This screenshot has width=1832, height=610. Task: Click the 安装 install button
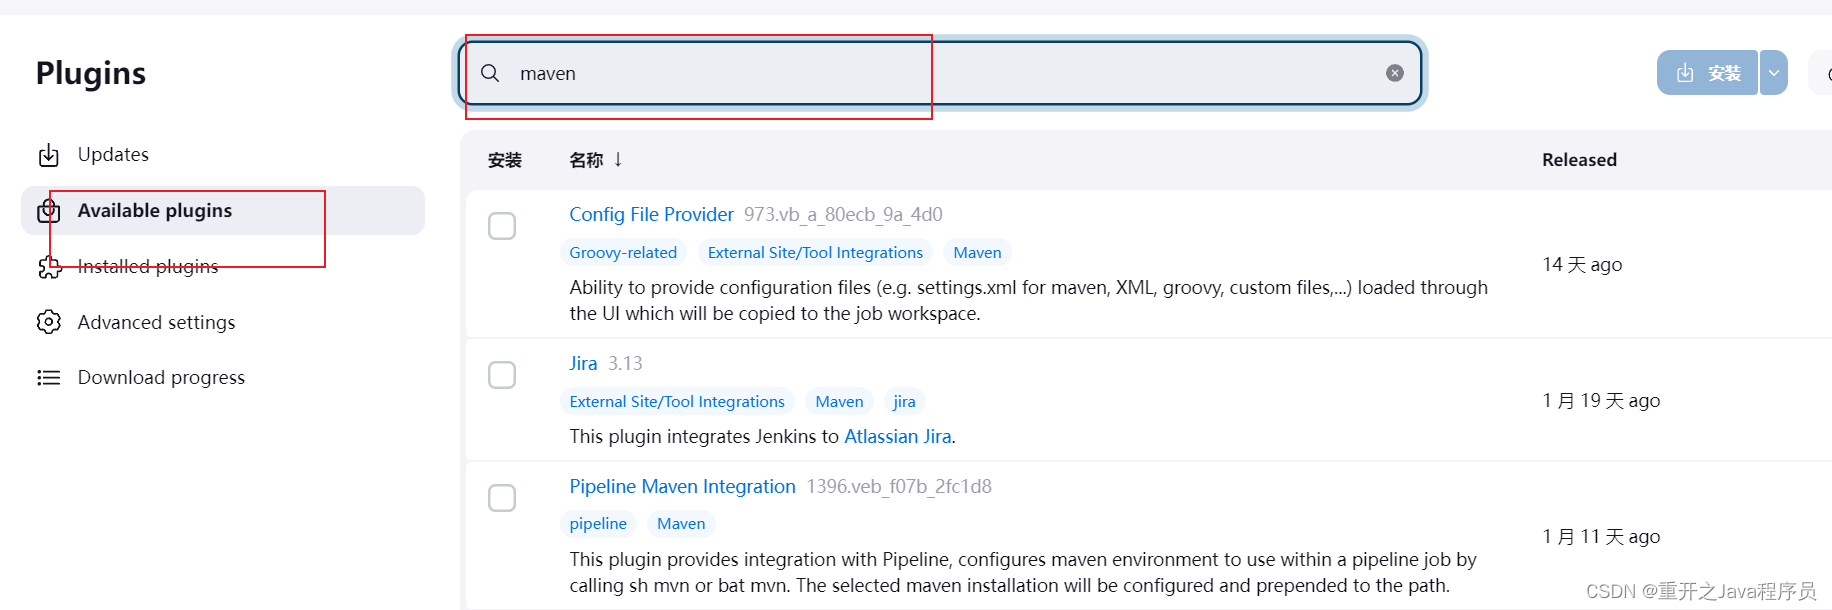1707,73
